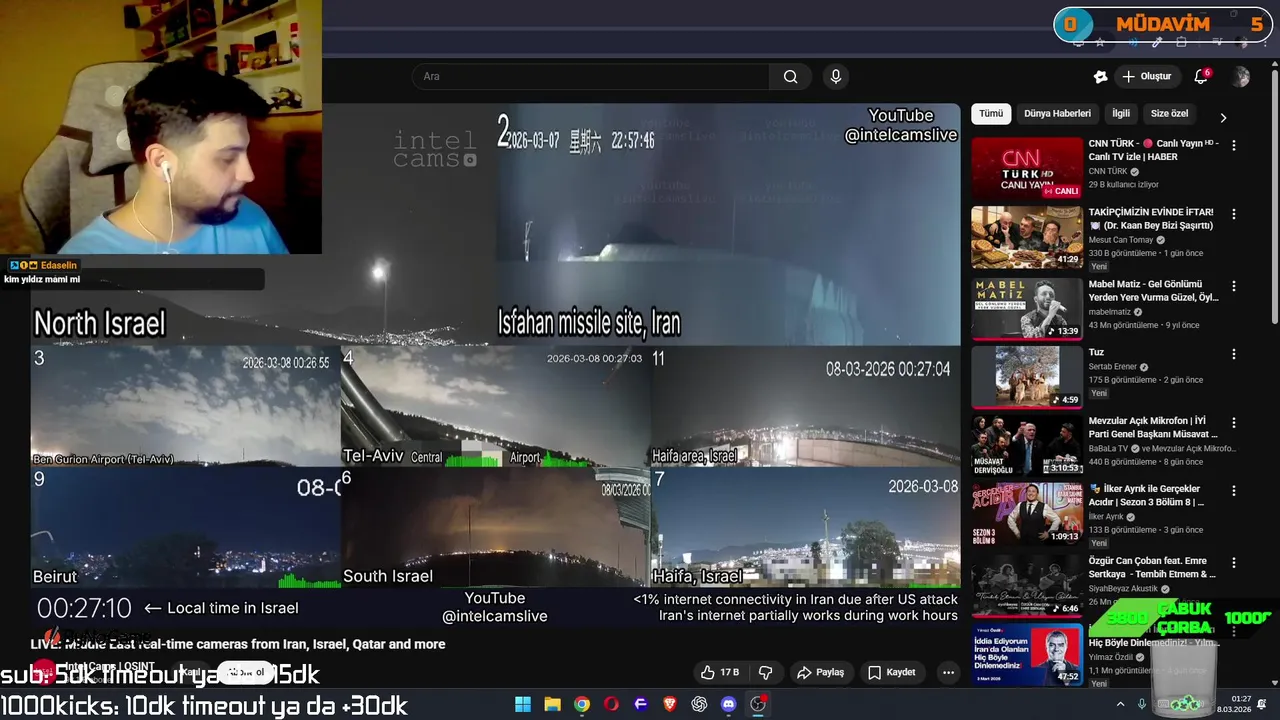Open Mesut Can Tomay channel link
1280x720 pixels.
click(x=1121, y=240)
